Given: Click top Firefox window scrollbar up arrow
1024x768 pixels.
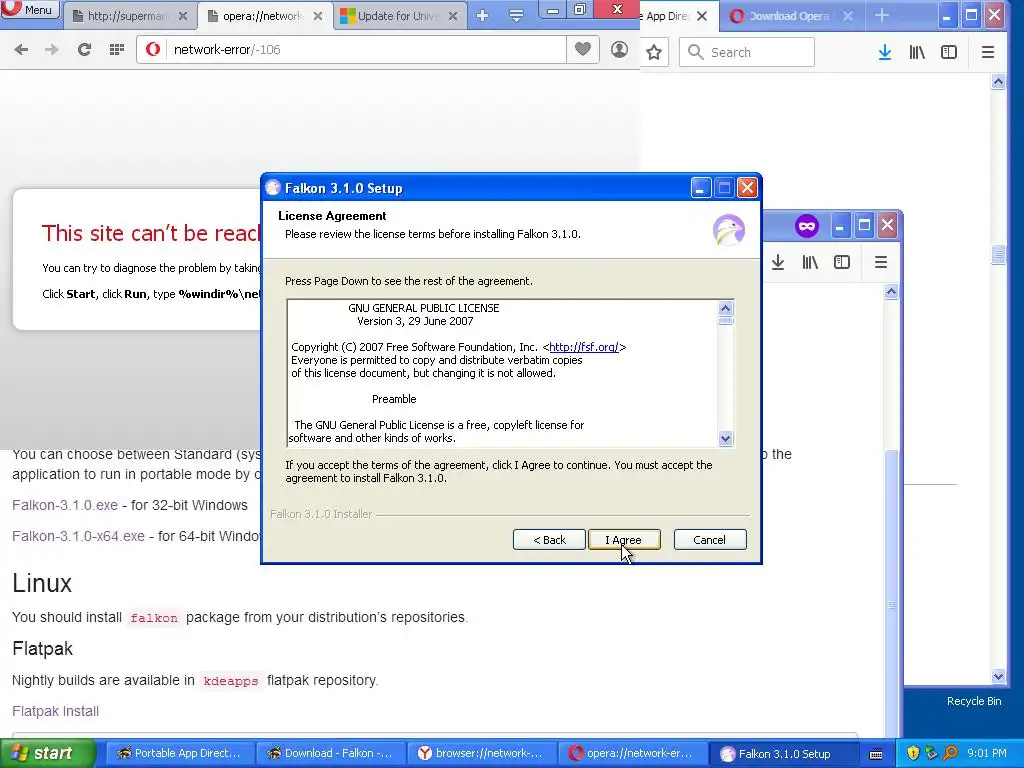Looking at the screenshot, I should [x=998, y=82].
